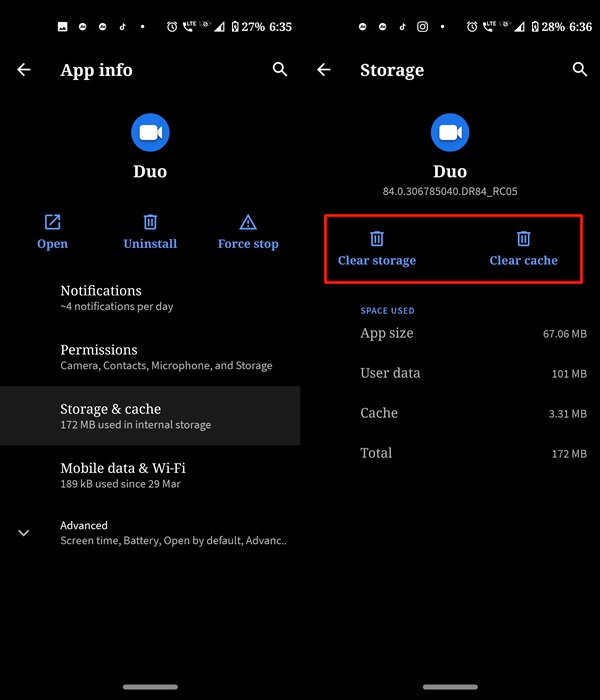Tap the Instagram notification icon in right status bar
Image resolution: width=600 pixels, height=700 pixels.
(422, 27)
